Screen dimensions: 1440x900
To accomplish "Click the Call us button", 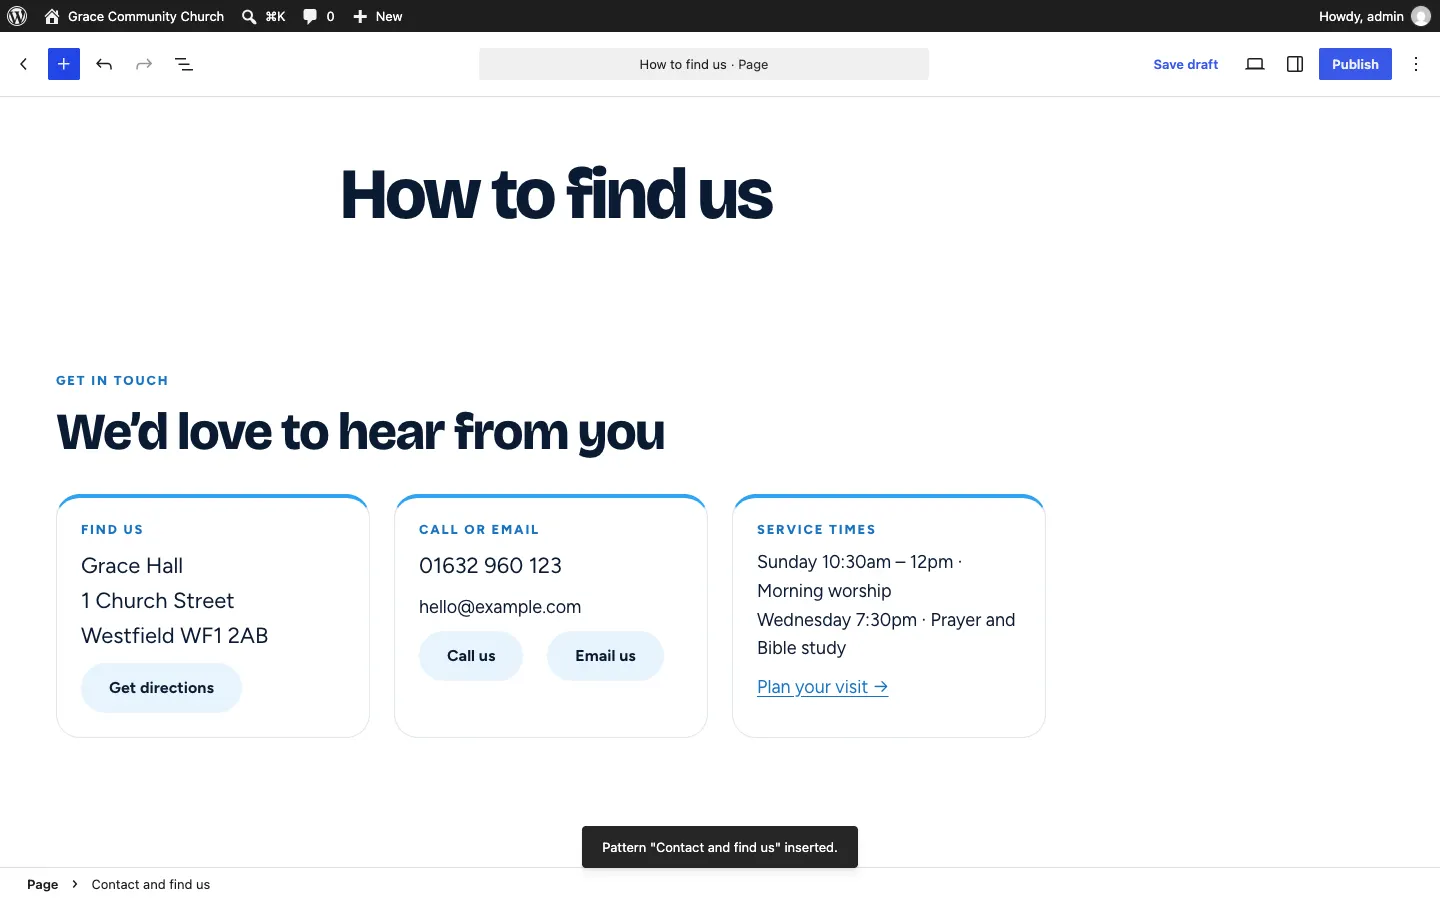I will pyautogui.click(x=471, y=656).
